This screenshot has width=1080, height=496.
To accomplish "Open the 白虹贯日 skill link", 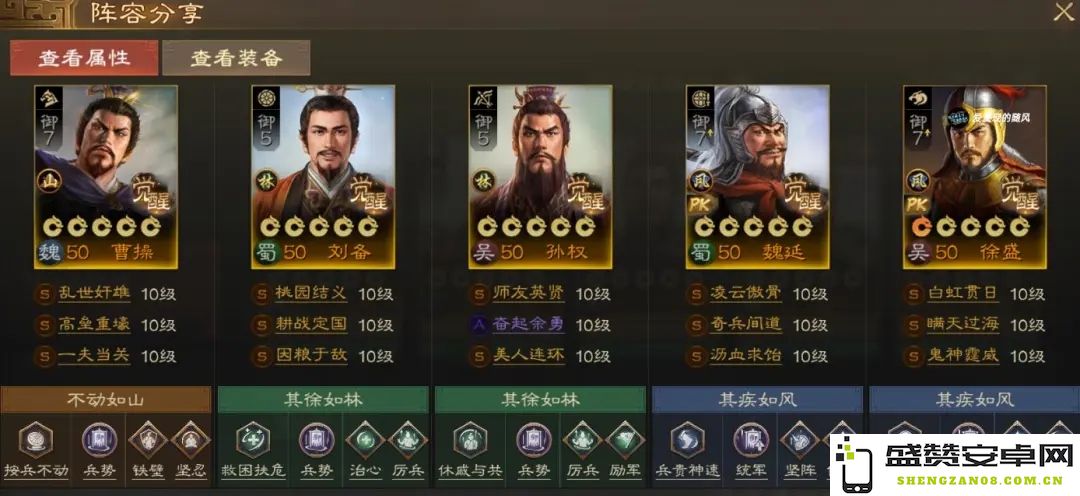I will [x=962, y=293].
